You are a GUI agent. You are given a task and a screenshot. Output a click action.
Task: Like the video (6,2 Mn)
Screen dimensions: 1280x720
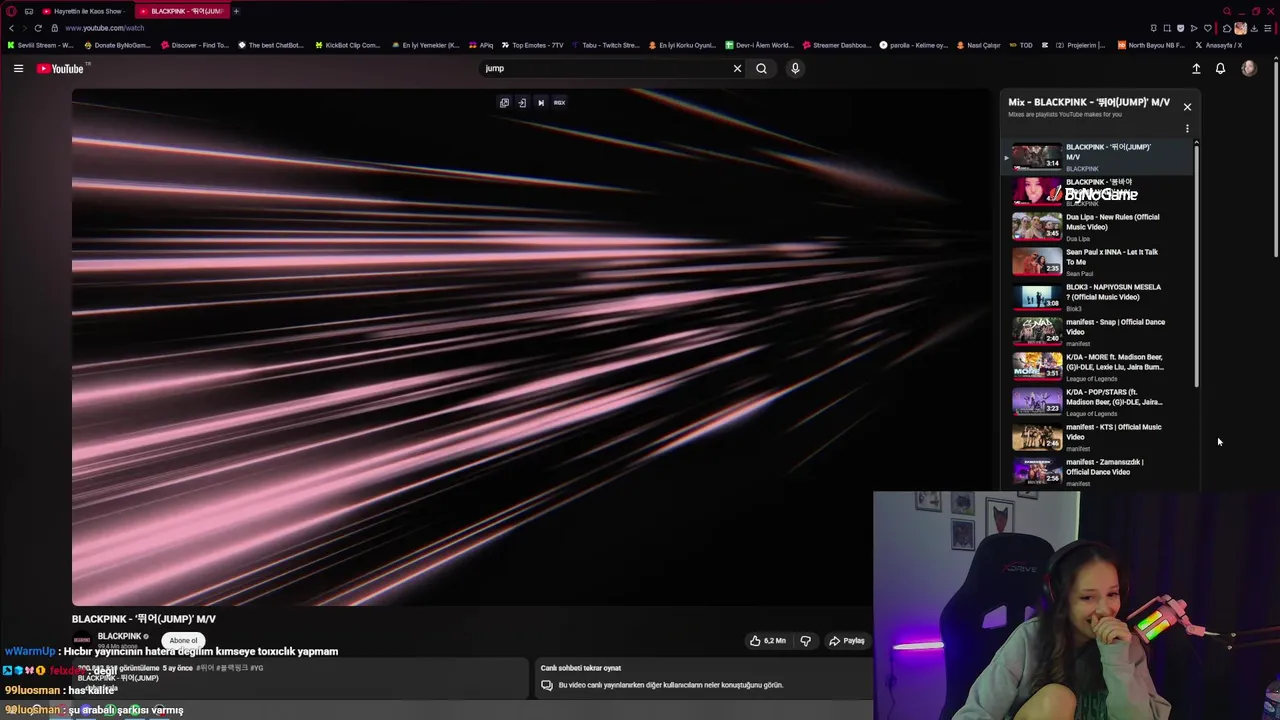click(768, 640)
